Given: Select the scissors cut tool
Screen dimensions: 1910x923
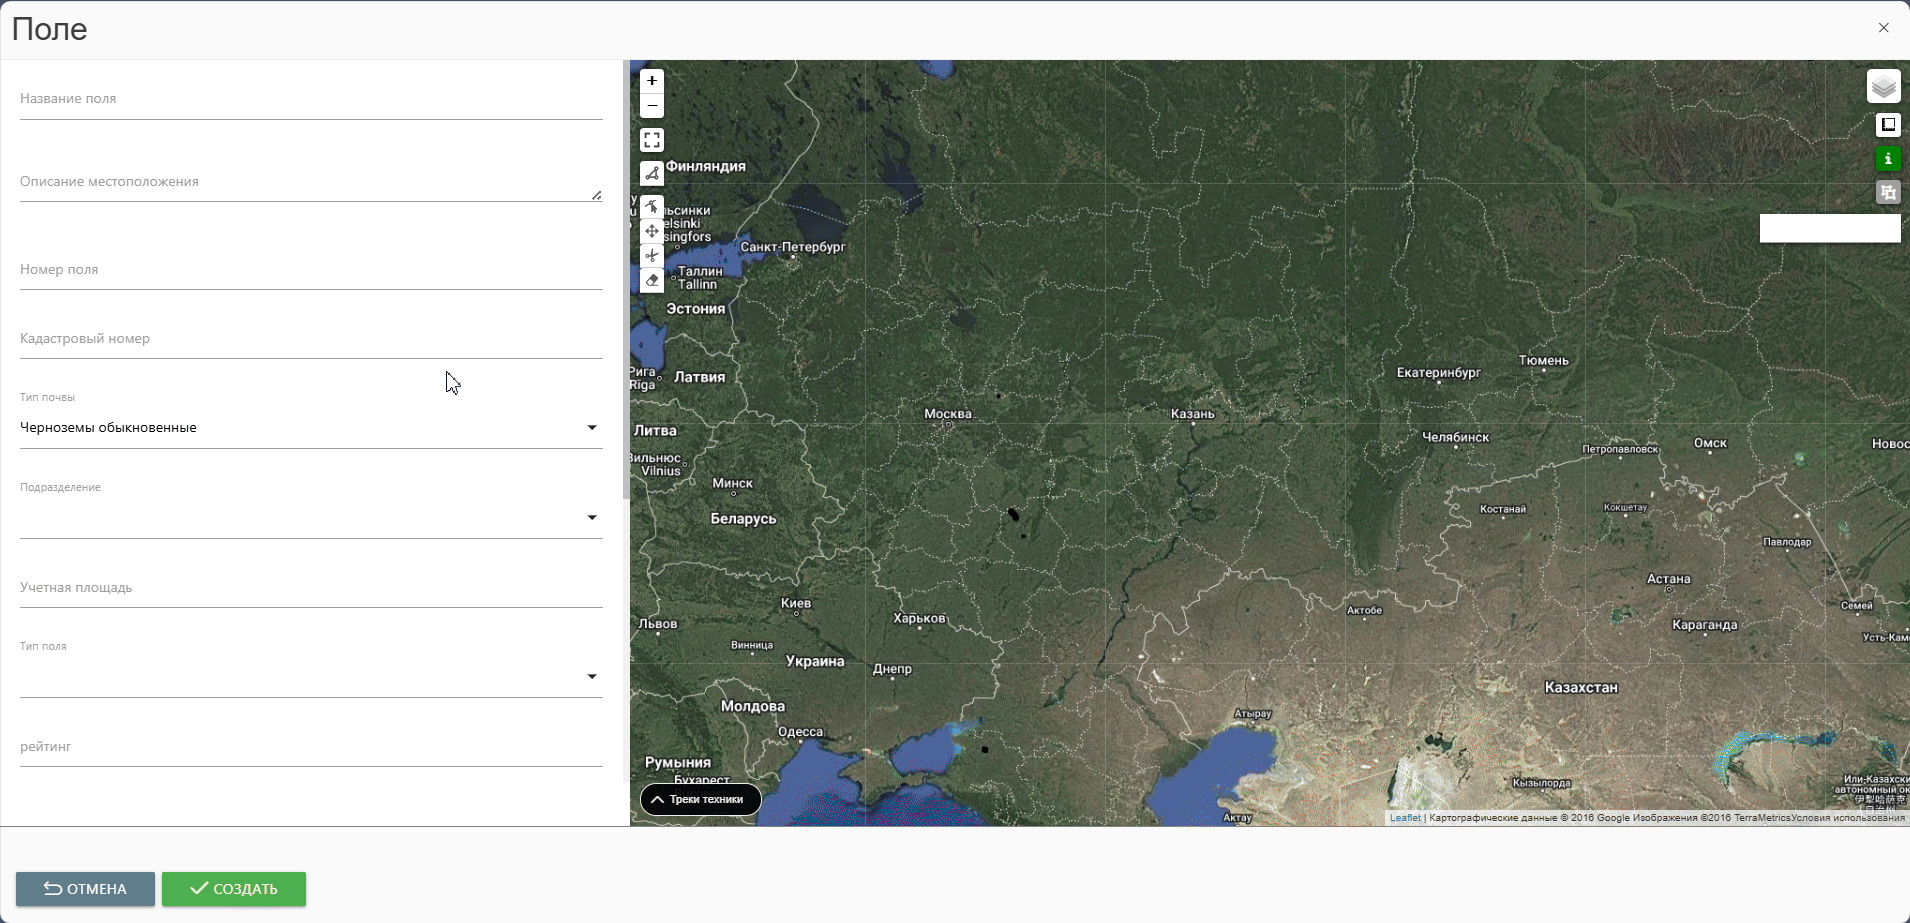Looking at the screenshot, I should point(652,256).
